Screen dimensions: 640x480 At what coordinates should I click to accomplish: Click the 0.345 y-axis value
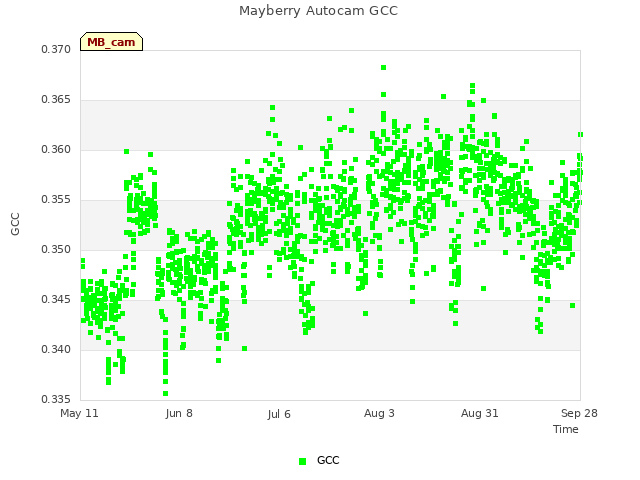56,300
